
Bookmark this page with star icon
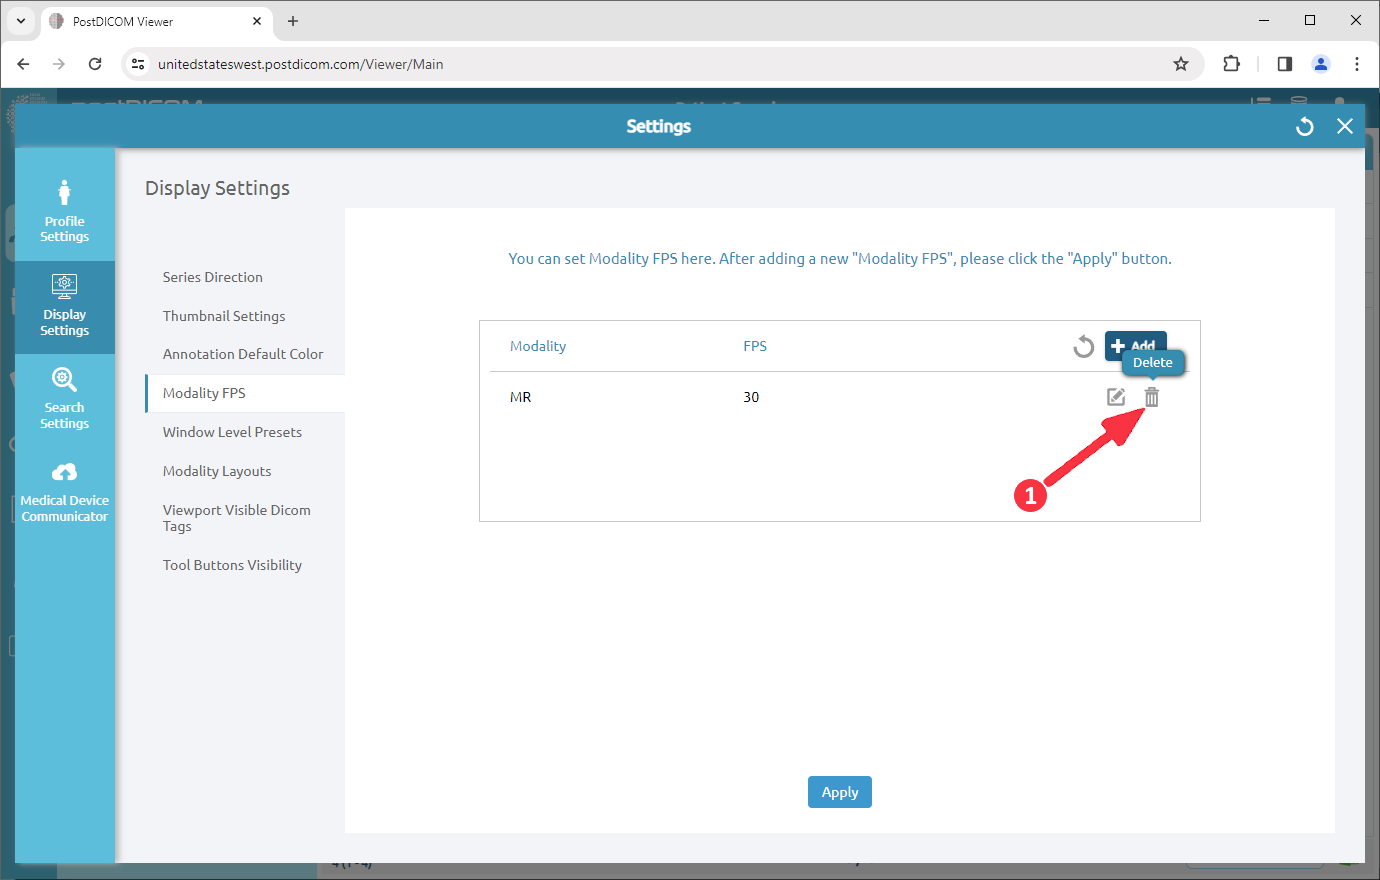coord(1181,64)
